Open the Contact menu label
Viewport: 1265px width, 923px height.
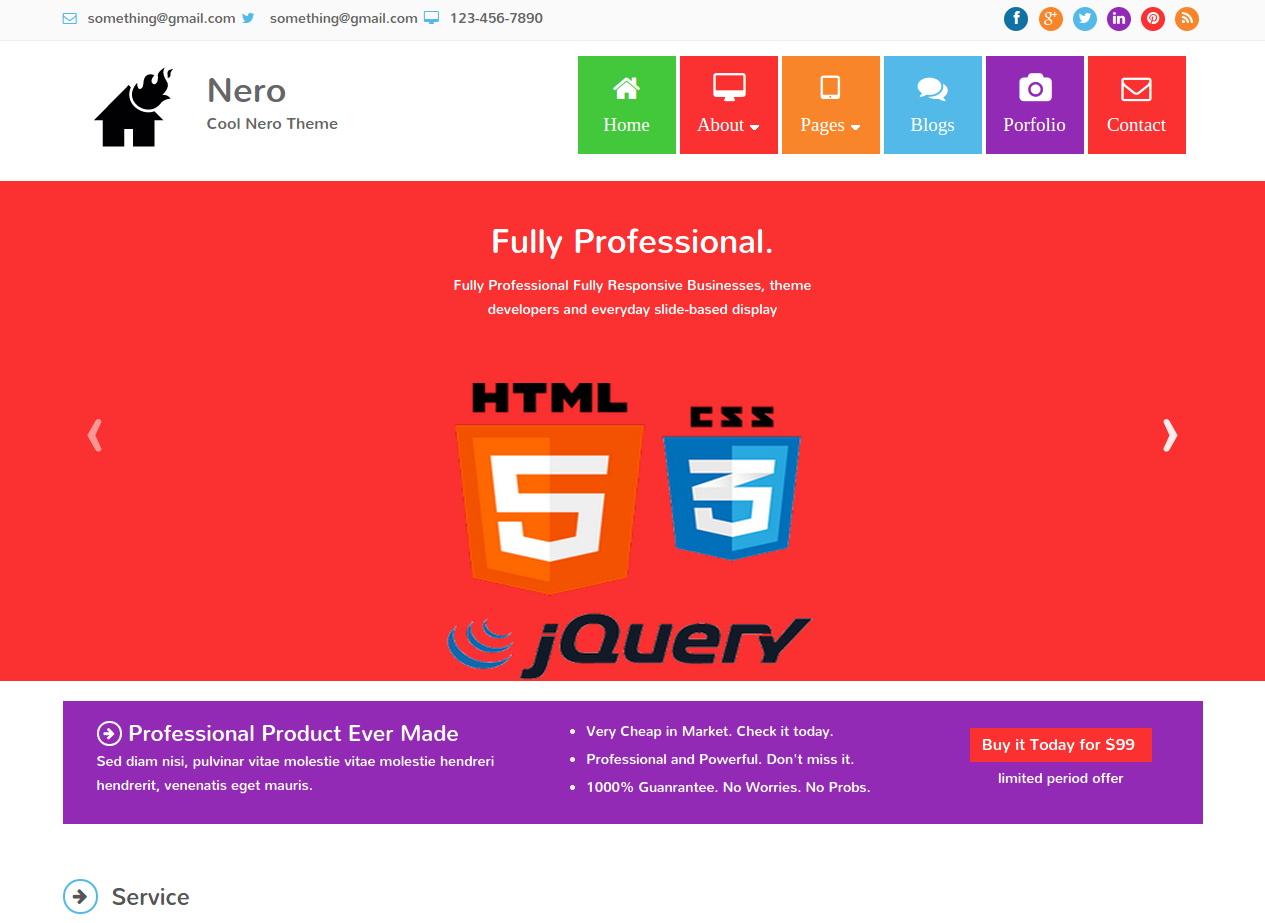[x=1136, y=125]
